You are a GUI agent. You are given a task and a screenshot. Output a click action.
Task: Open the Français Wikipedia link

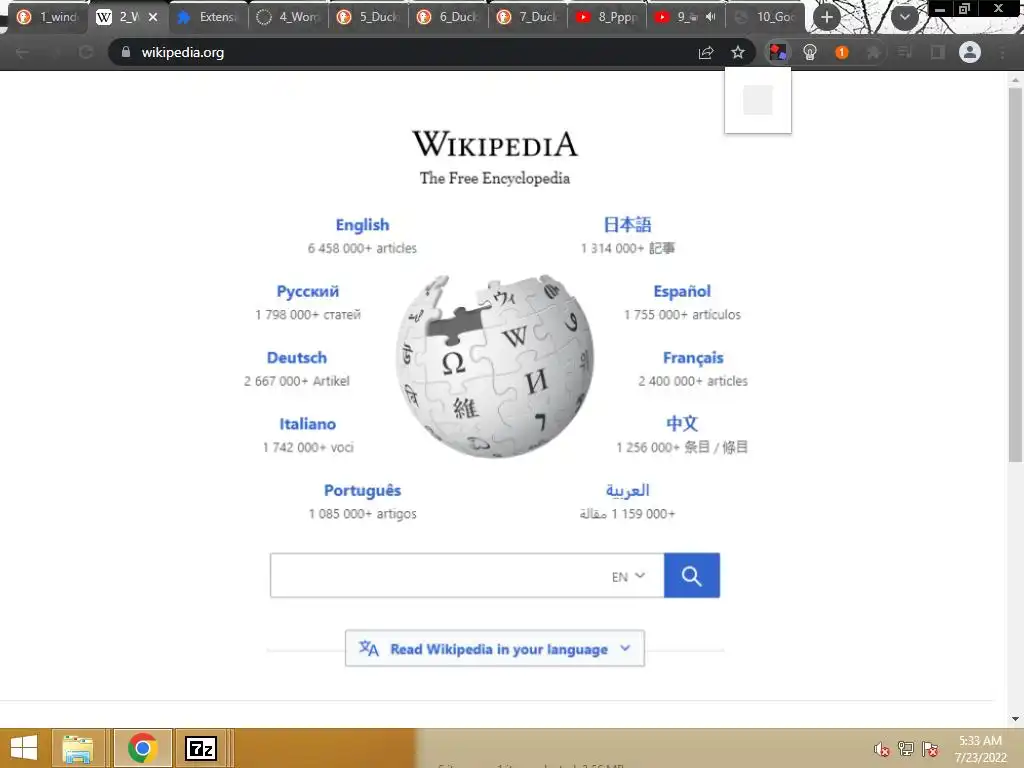point(693,358)
